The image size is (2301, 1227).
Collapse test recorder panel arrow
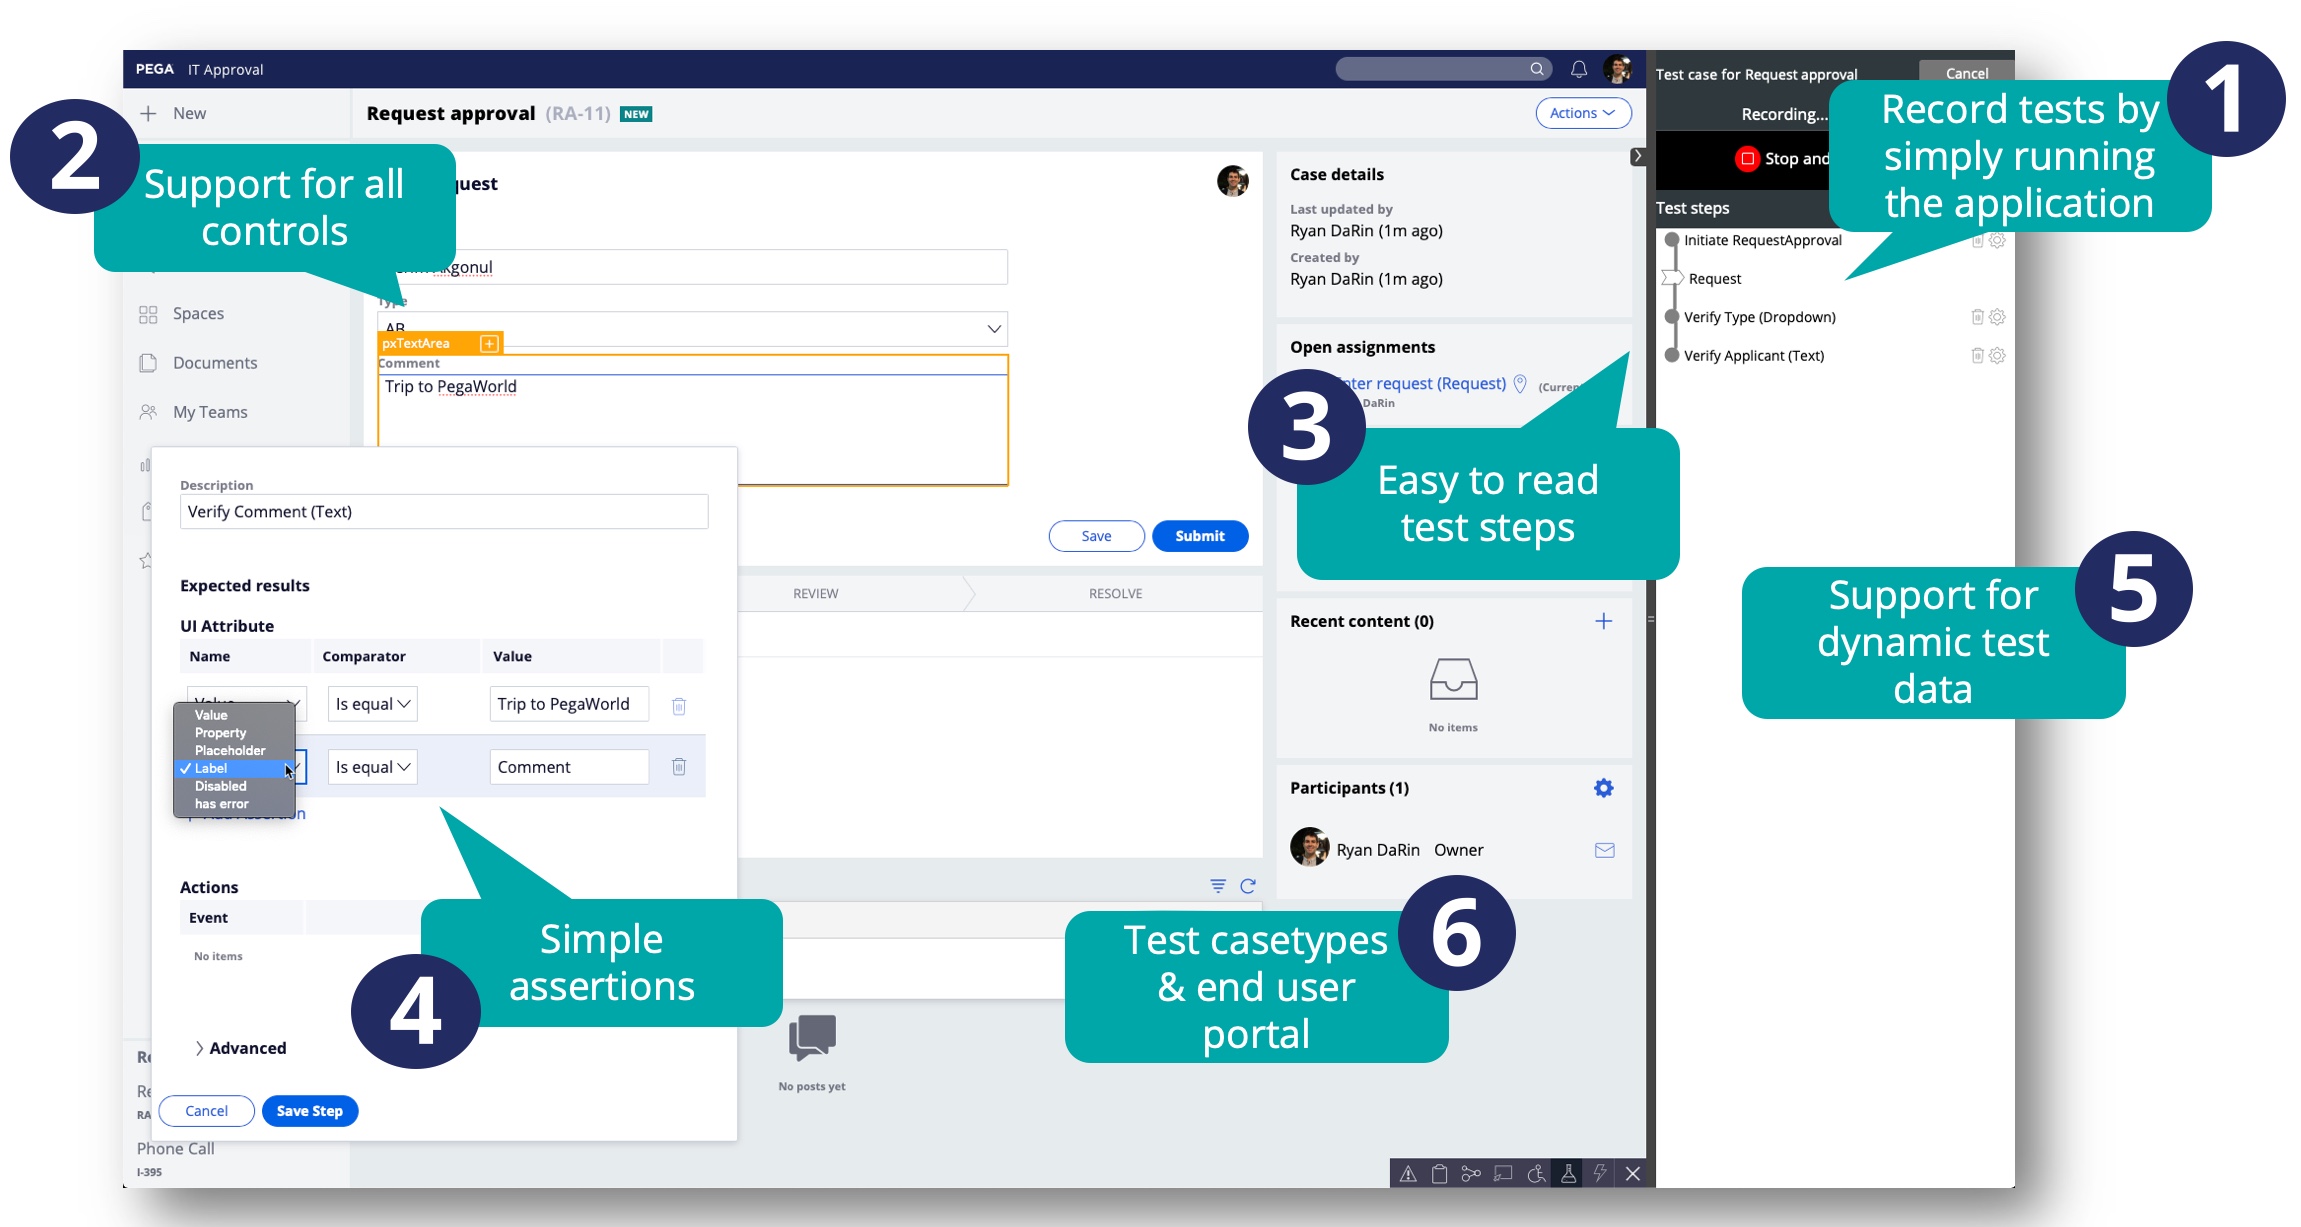point(1637,156)
